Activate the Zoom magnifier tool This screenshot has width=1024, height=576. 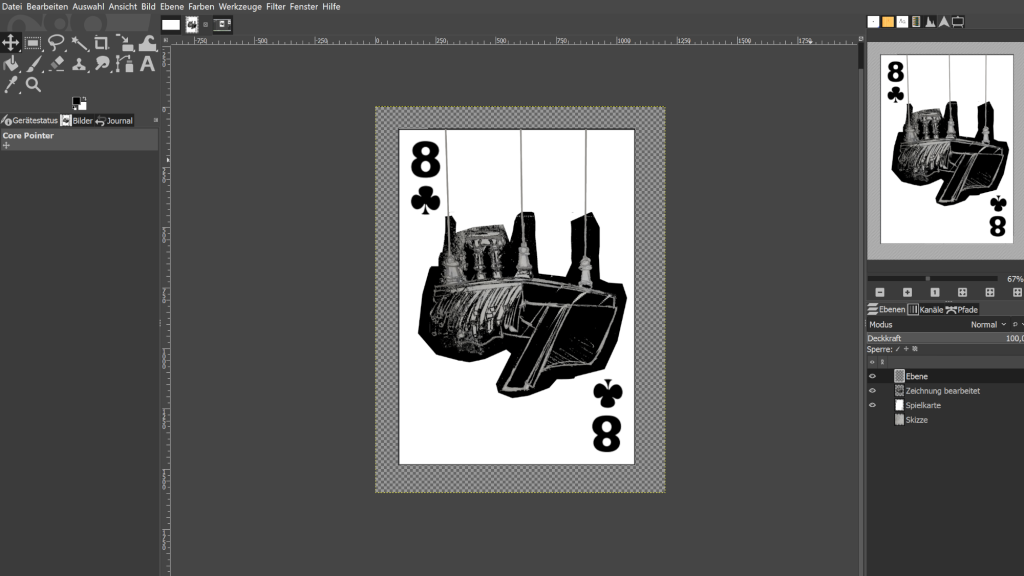(x=33, y=85)
